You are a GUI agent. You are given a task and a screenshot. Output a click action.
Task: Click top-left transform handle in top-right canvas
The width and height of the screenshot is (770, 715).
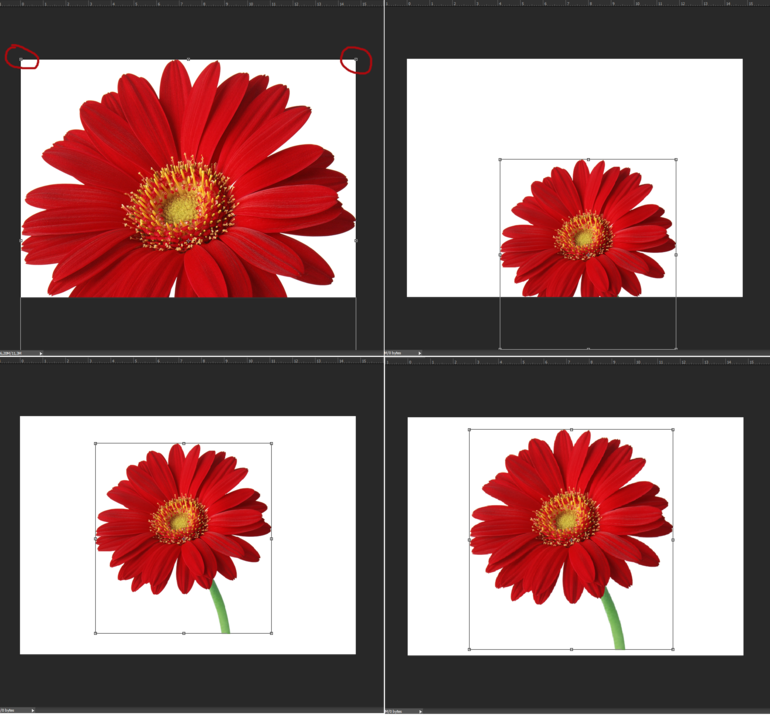(500, 159)
